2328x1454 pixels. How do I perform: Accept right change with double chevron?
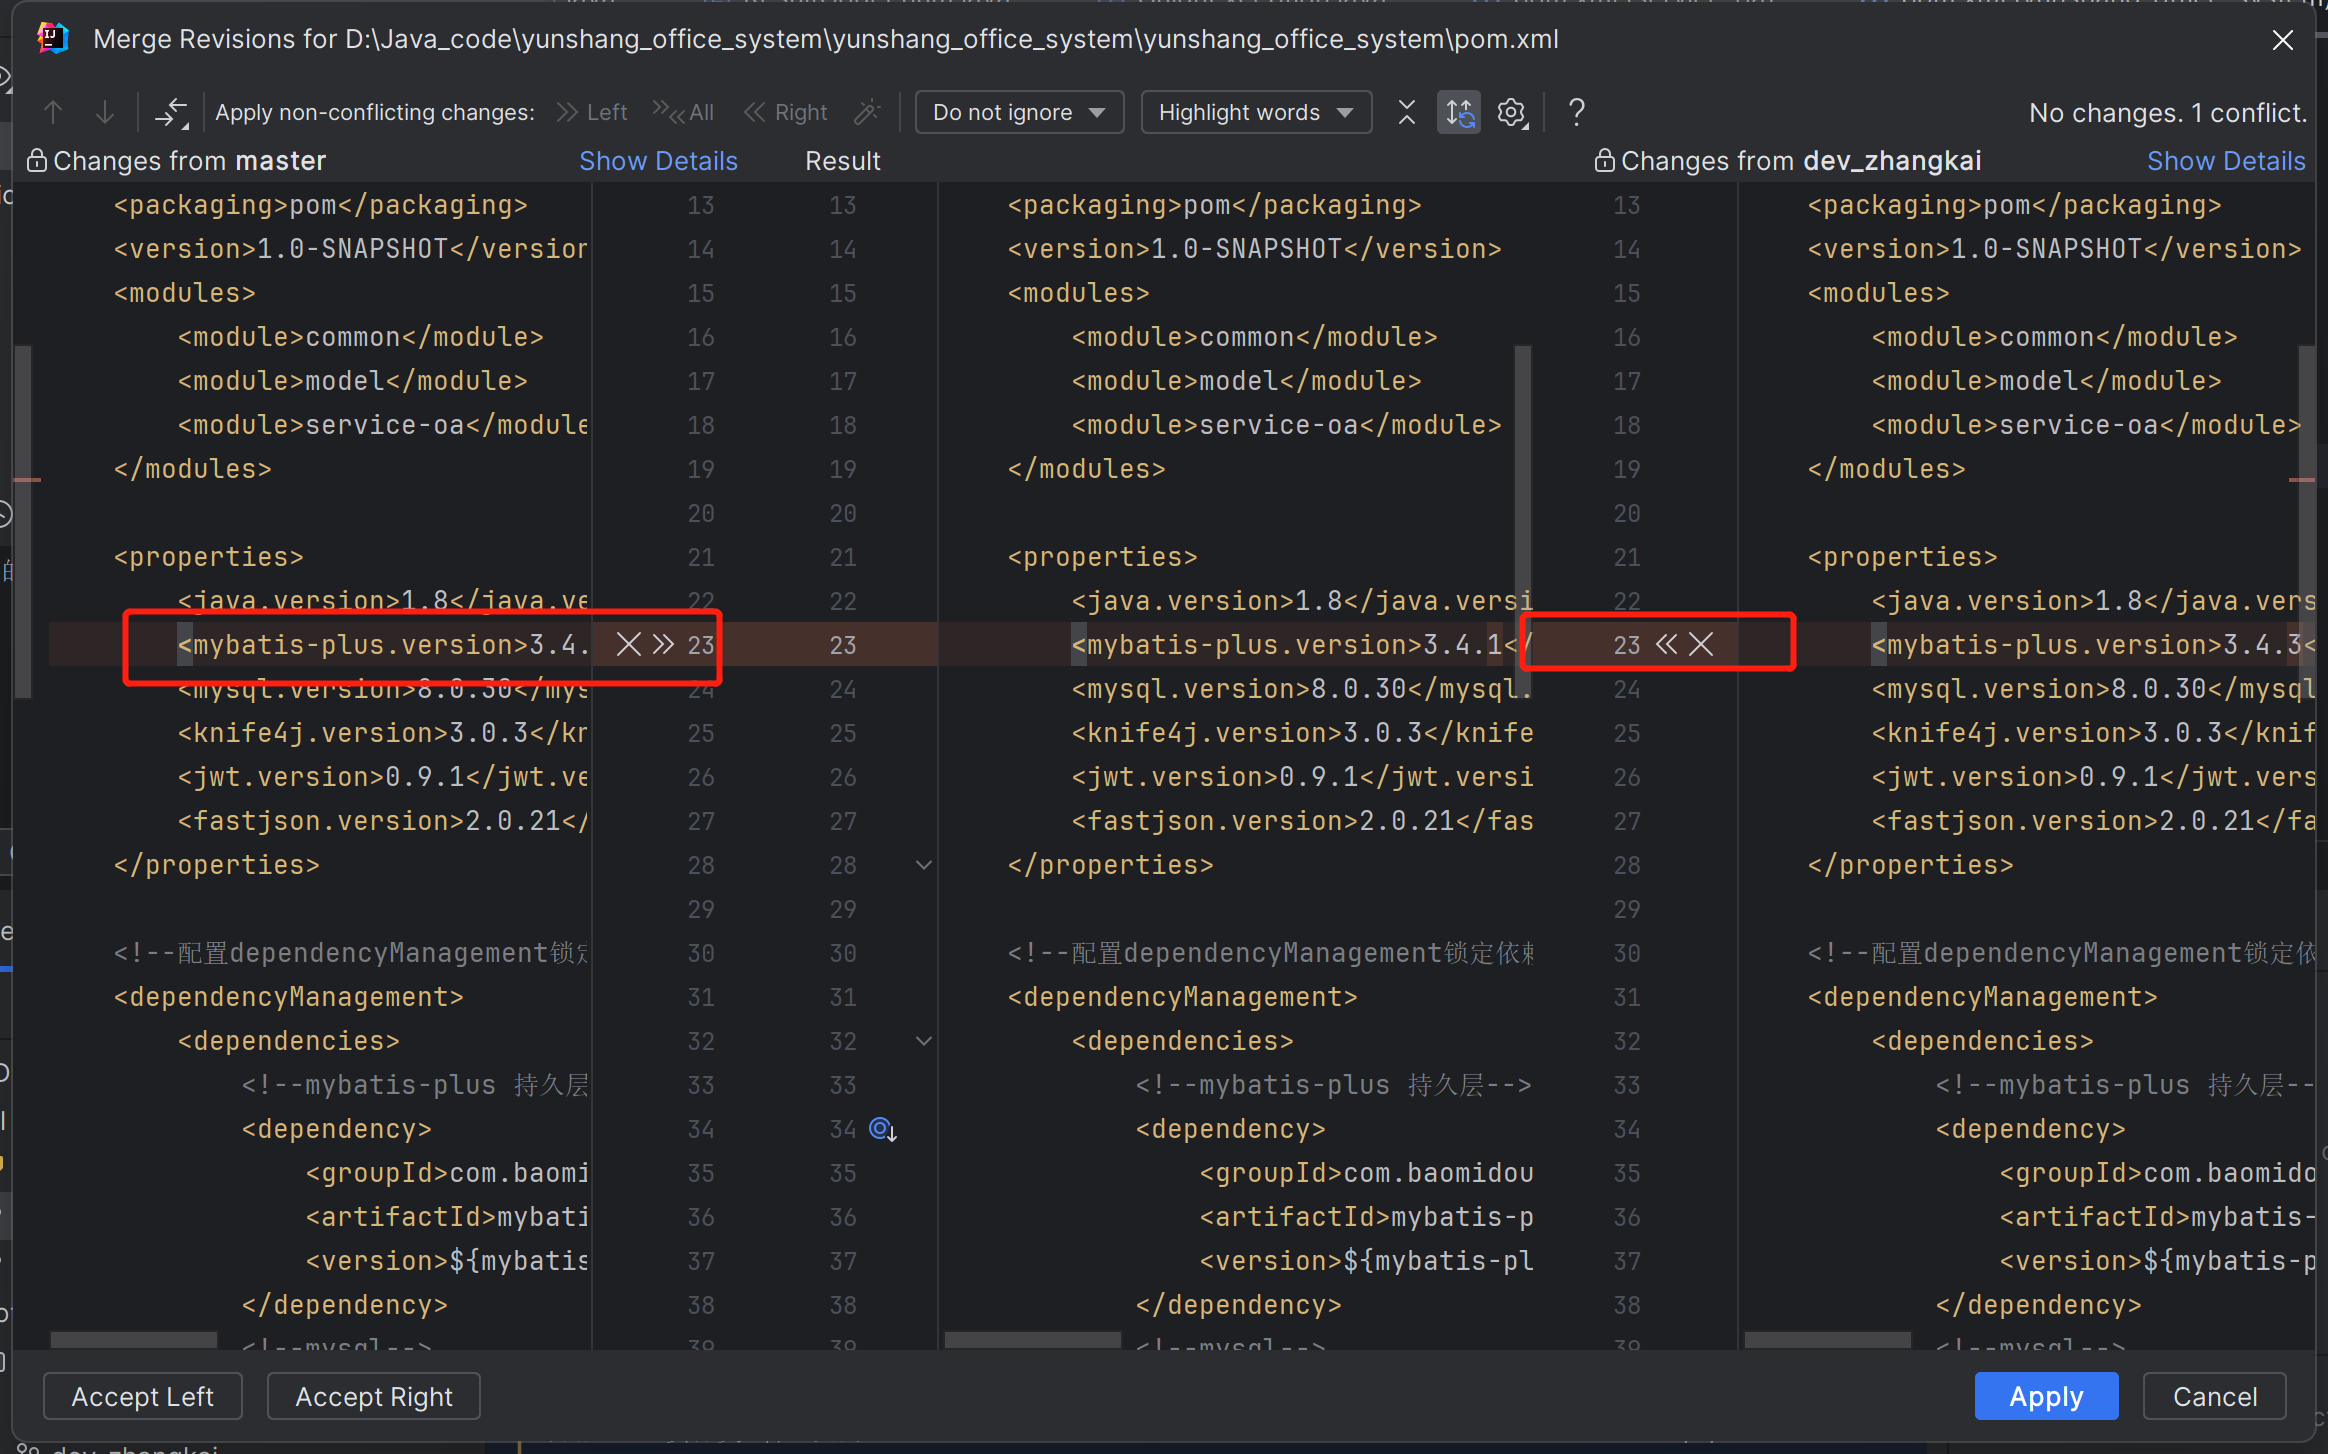1666,644
